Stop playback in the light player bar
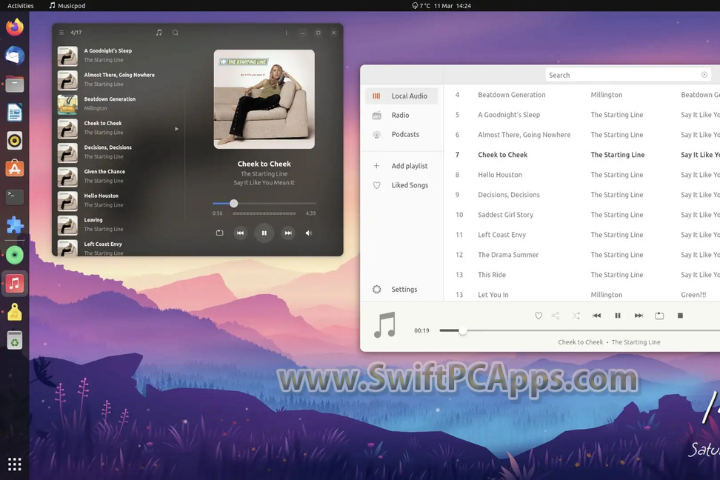720x480 pixels. click(681, 316)
